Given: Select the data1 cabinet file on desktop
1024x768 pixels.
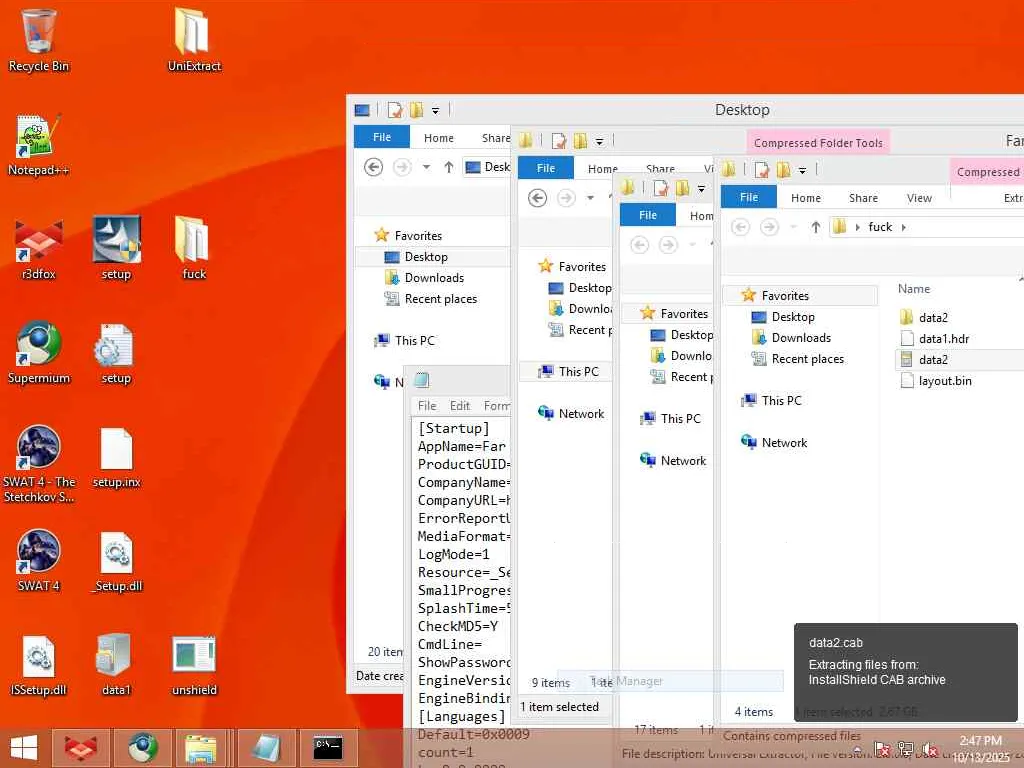Looking at the screenshot, I should [x=116, y=665].
